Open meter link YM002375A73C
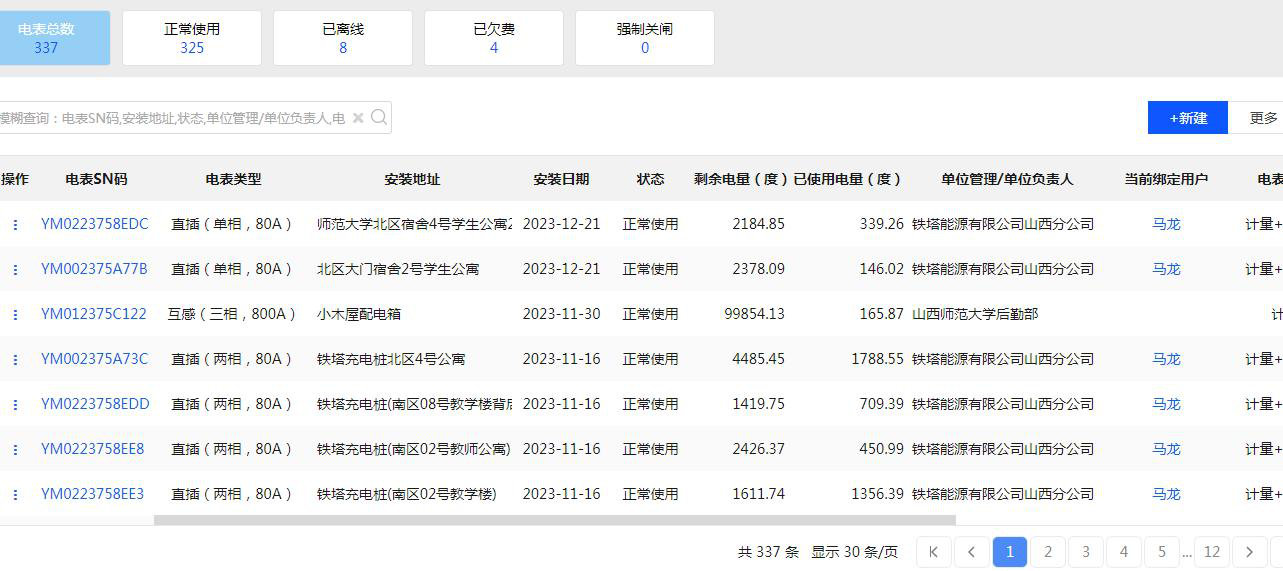Screen dimensions: 1283x571 95,359
